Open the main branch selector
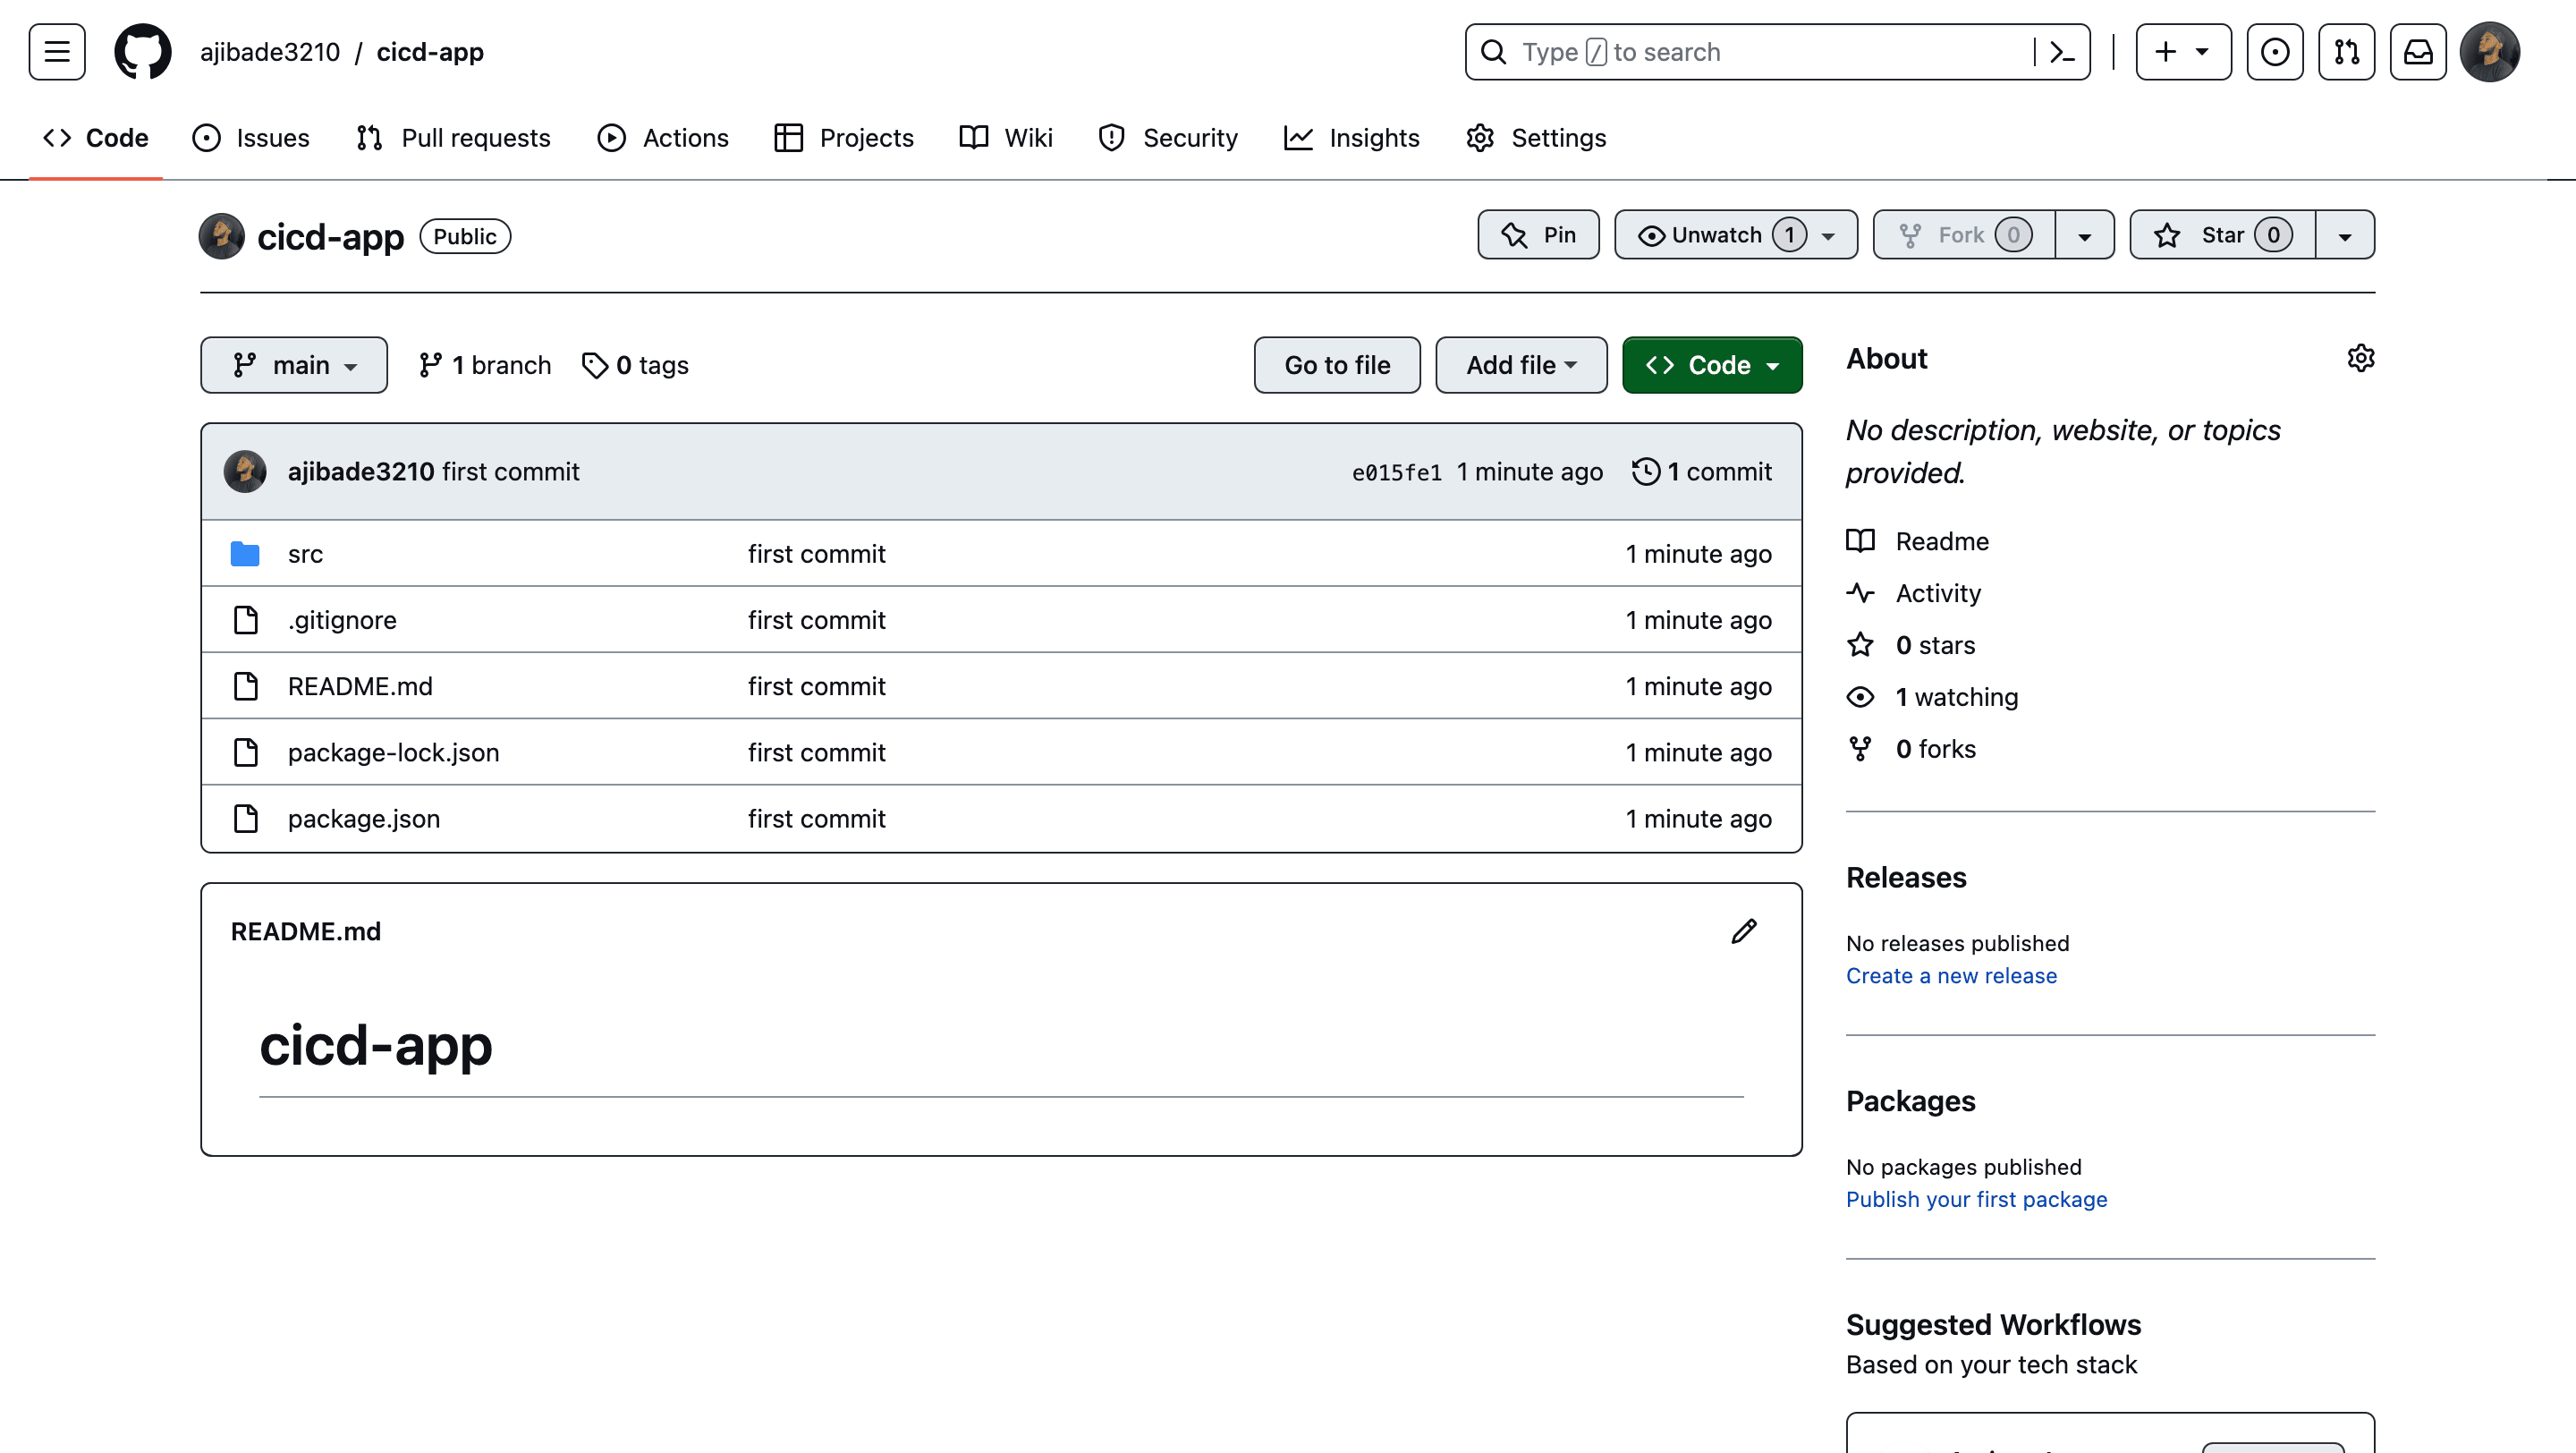The width and height of the screenshot is (2576, 1453). [293, 364]
